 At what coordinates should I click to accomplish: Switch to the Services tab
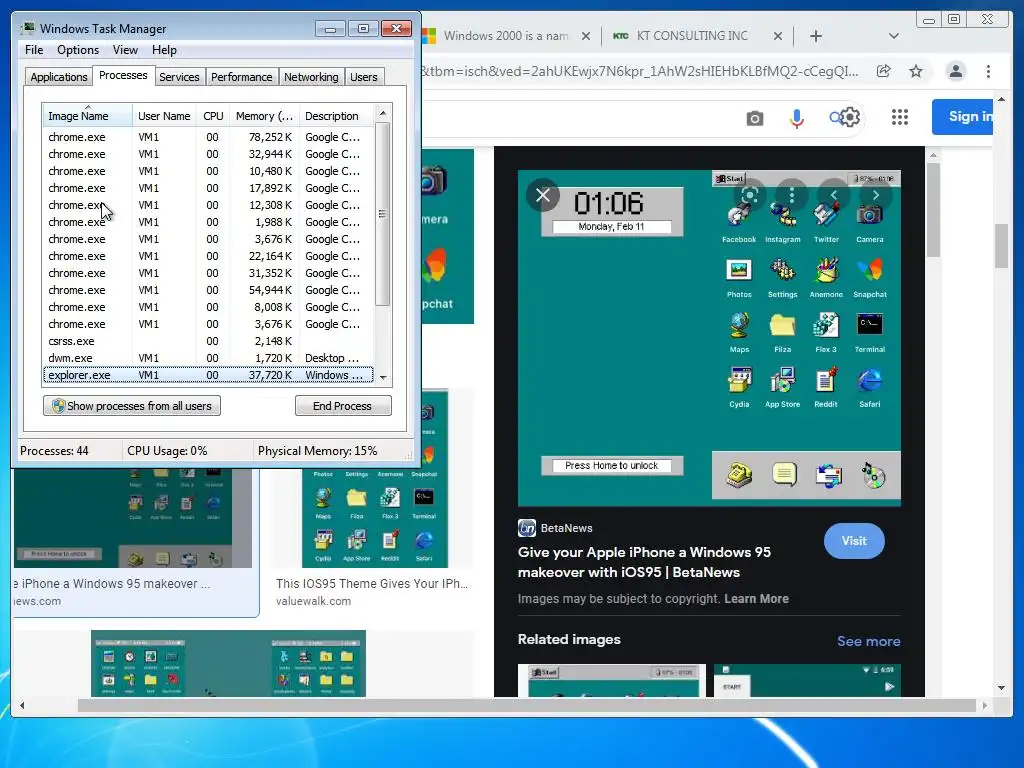(x=179, y=77)
